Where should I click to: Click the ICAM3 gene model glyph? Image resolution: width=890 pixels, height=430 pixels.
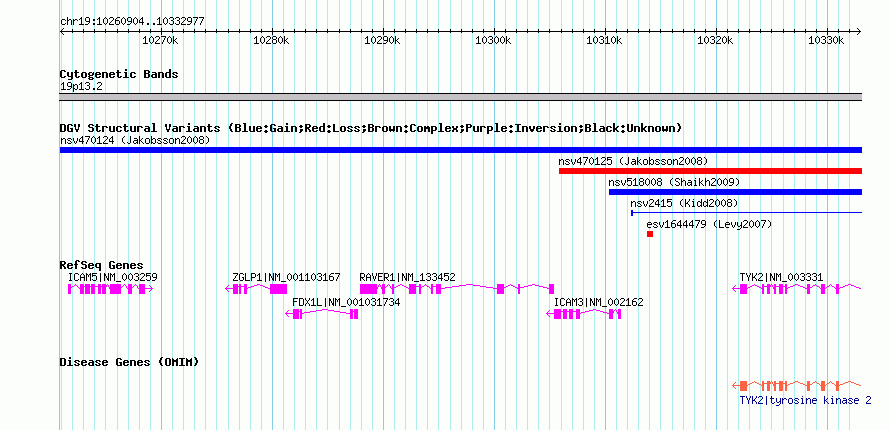[584, 314]
